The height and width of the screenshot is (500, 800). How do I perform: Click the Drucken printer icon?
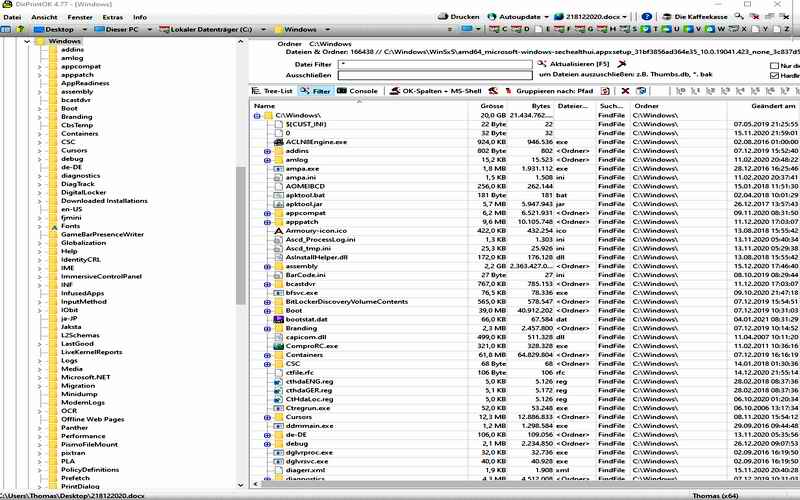(441, 17)
